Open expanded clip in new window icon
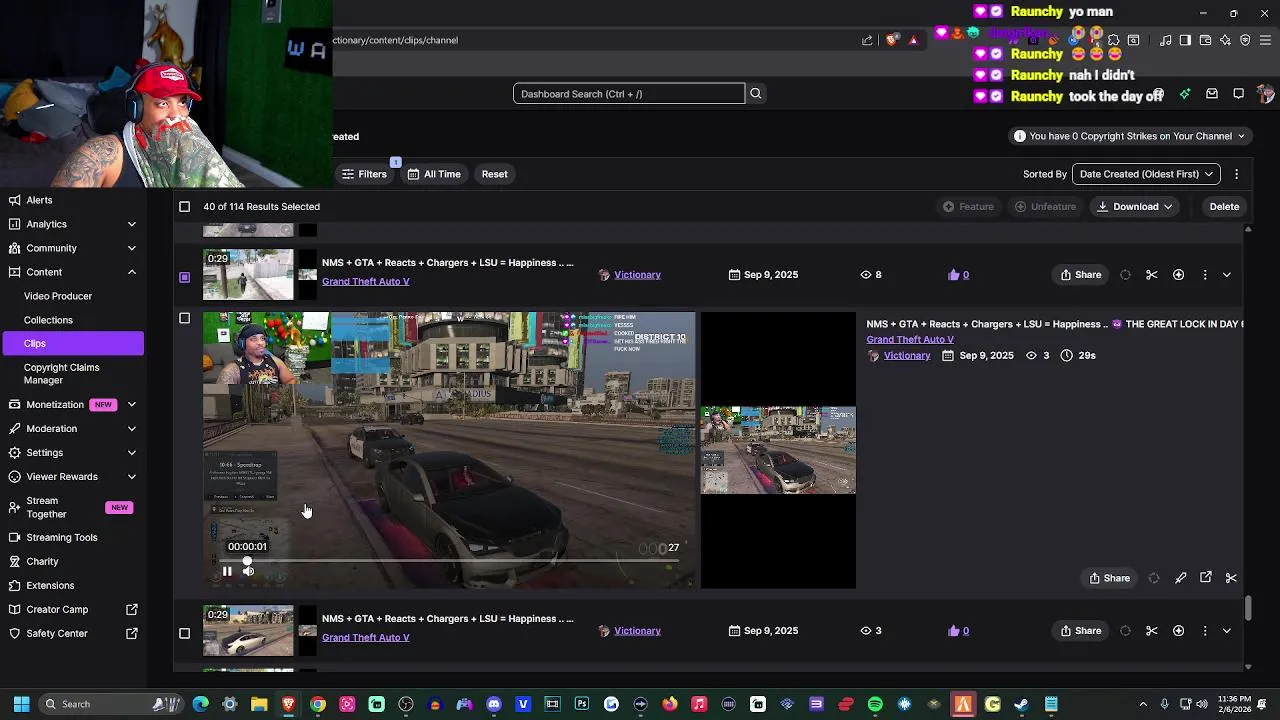1280x720 pixels. 1206,578
